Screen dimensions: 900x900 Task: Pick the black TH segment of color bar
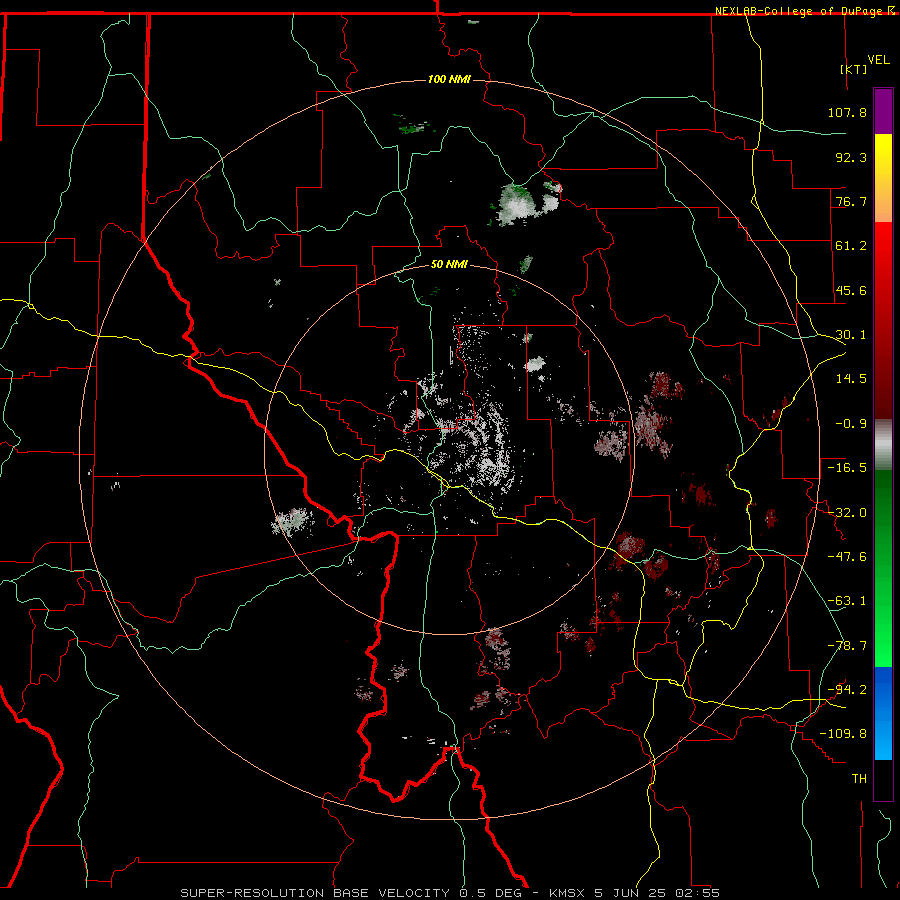coord(883,779)
